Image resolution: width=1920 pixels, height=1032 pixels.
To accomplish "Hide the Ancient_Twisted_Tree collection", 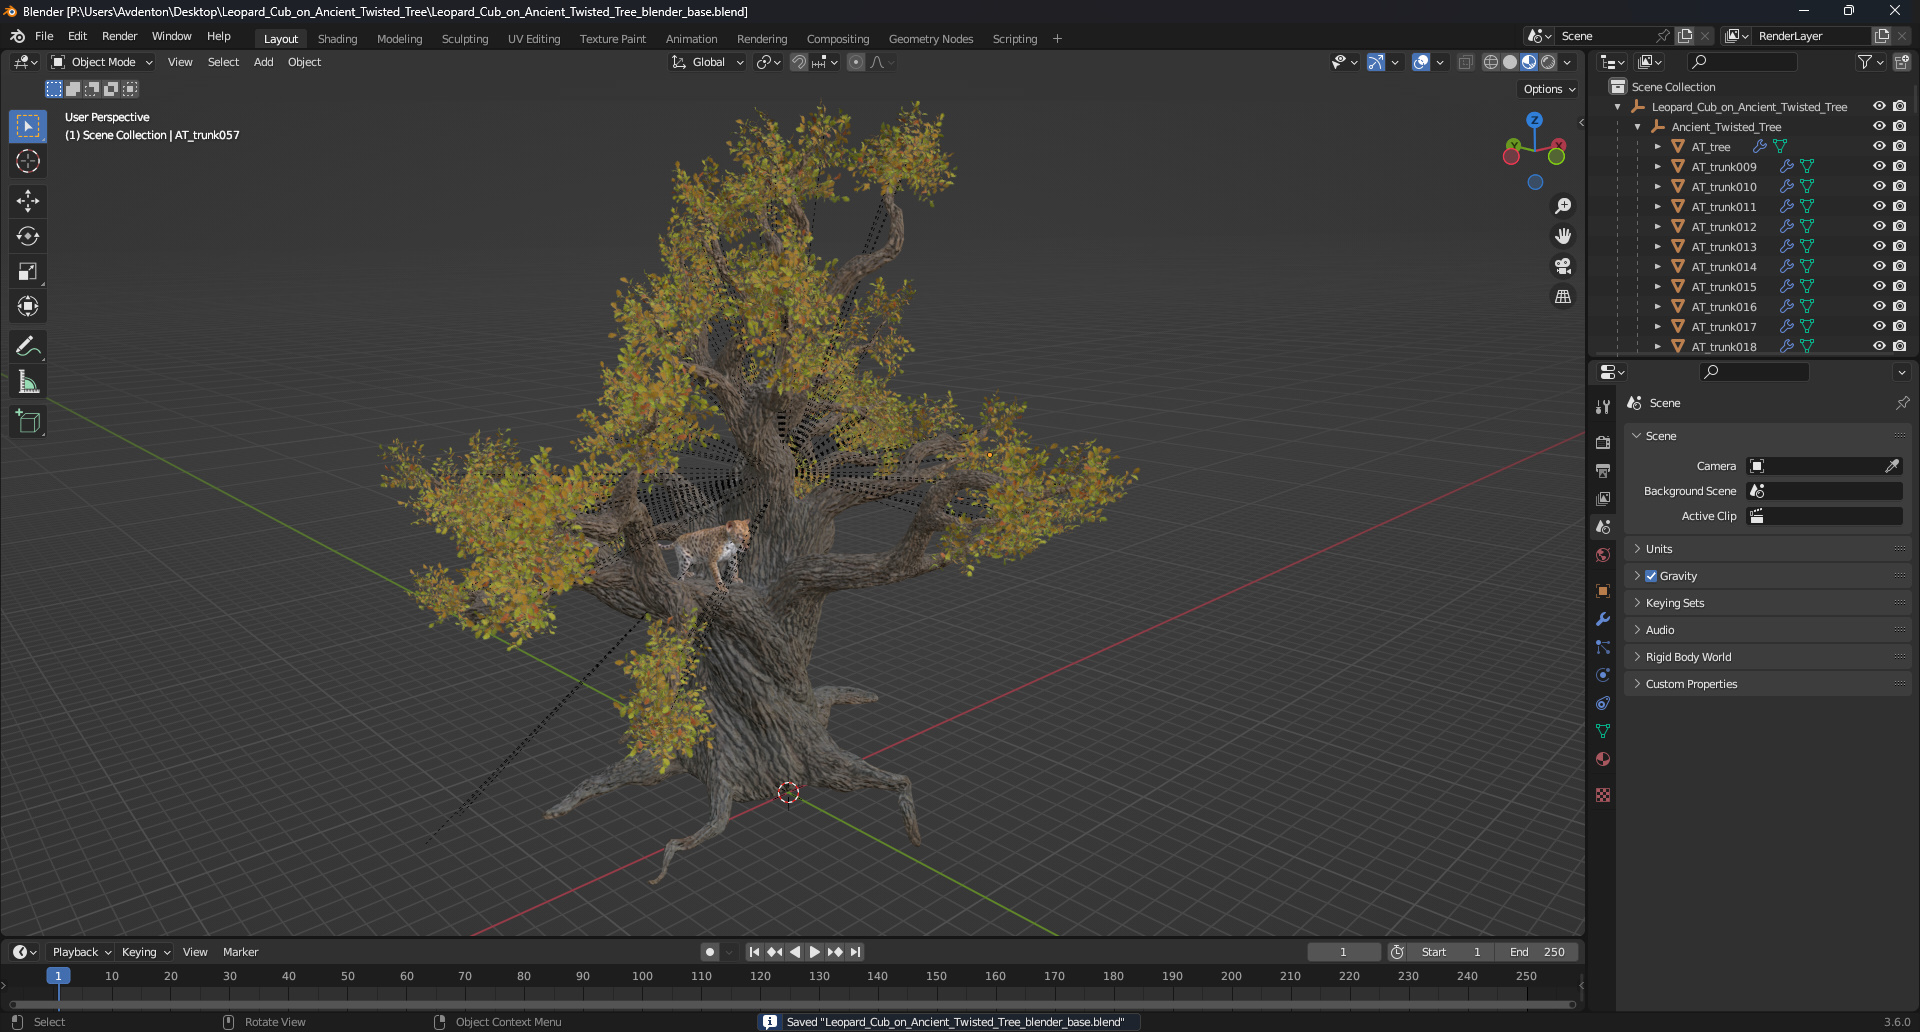I will pos(1879,126).
